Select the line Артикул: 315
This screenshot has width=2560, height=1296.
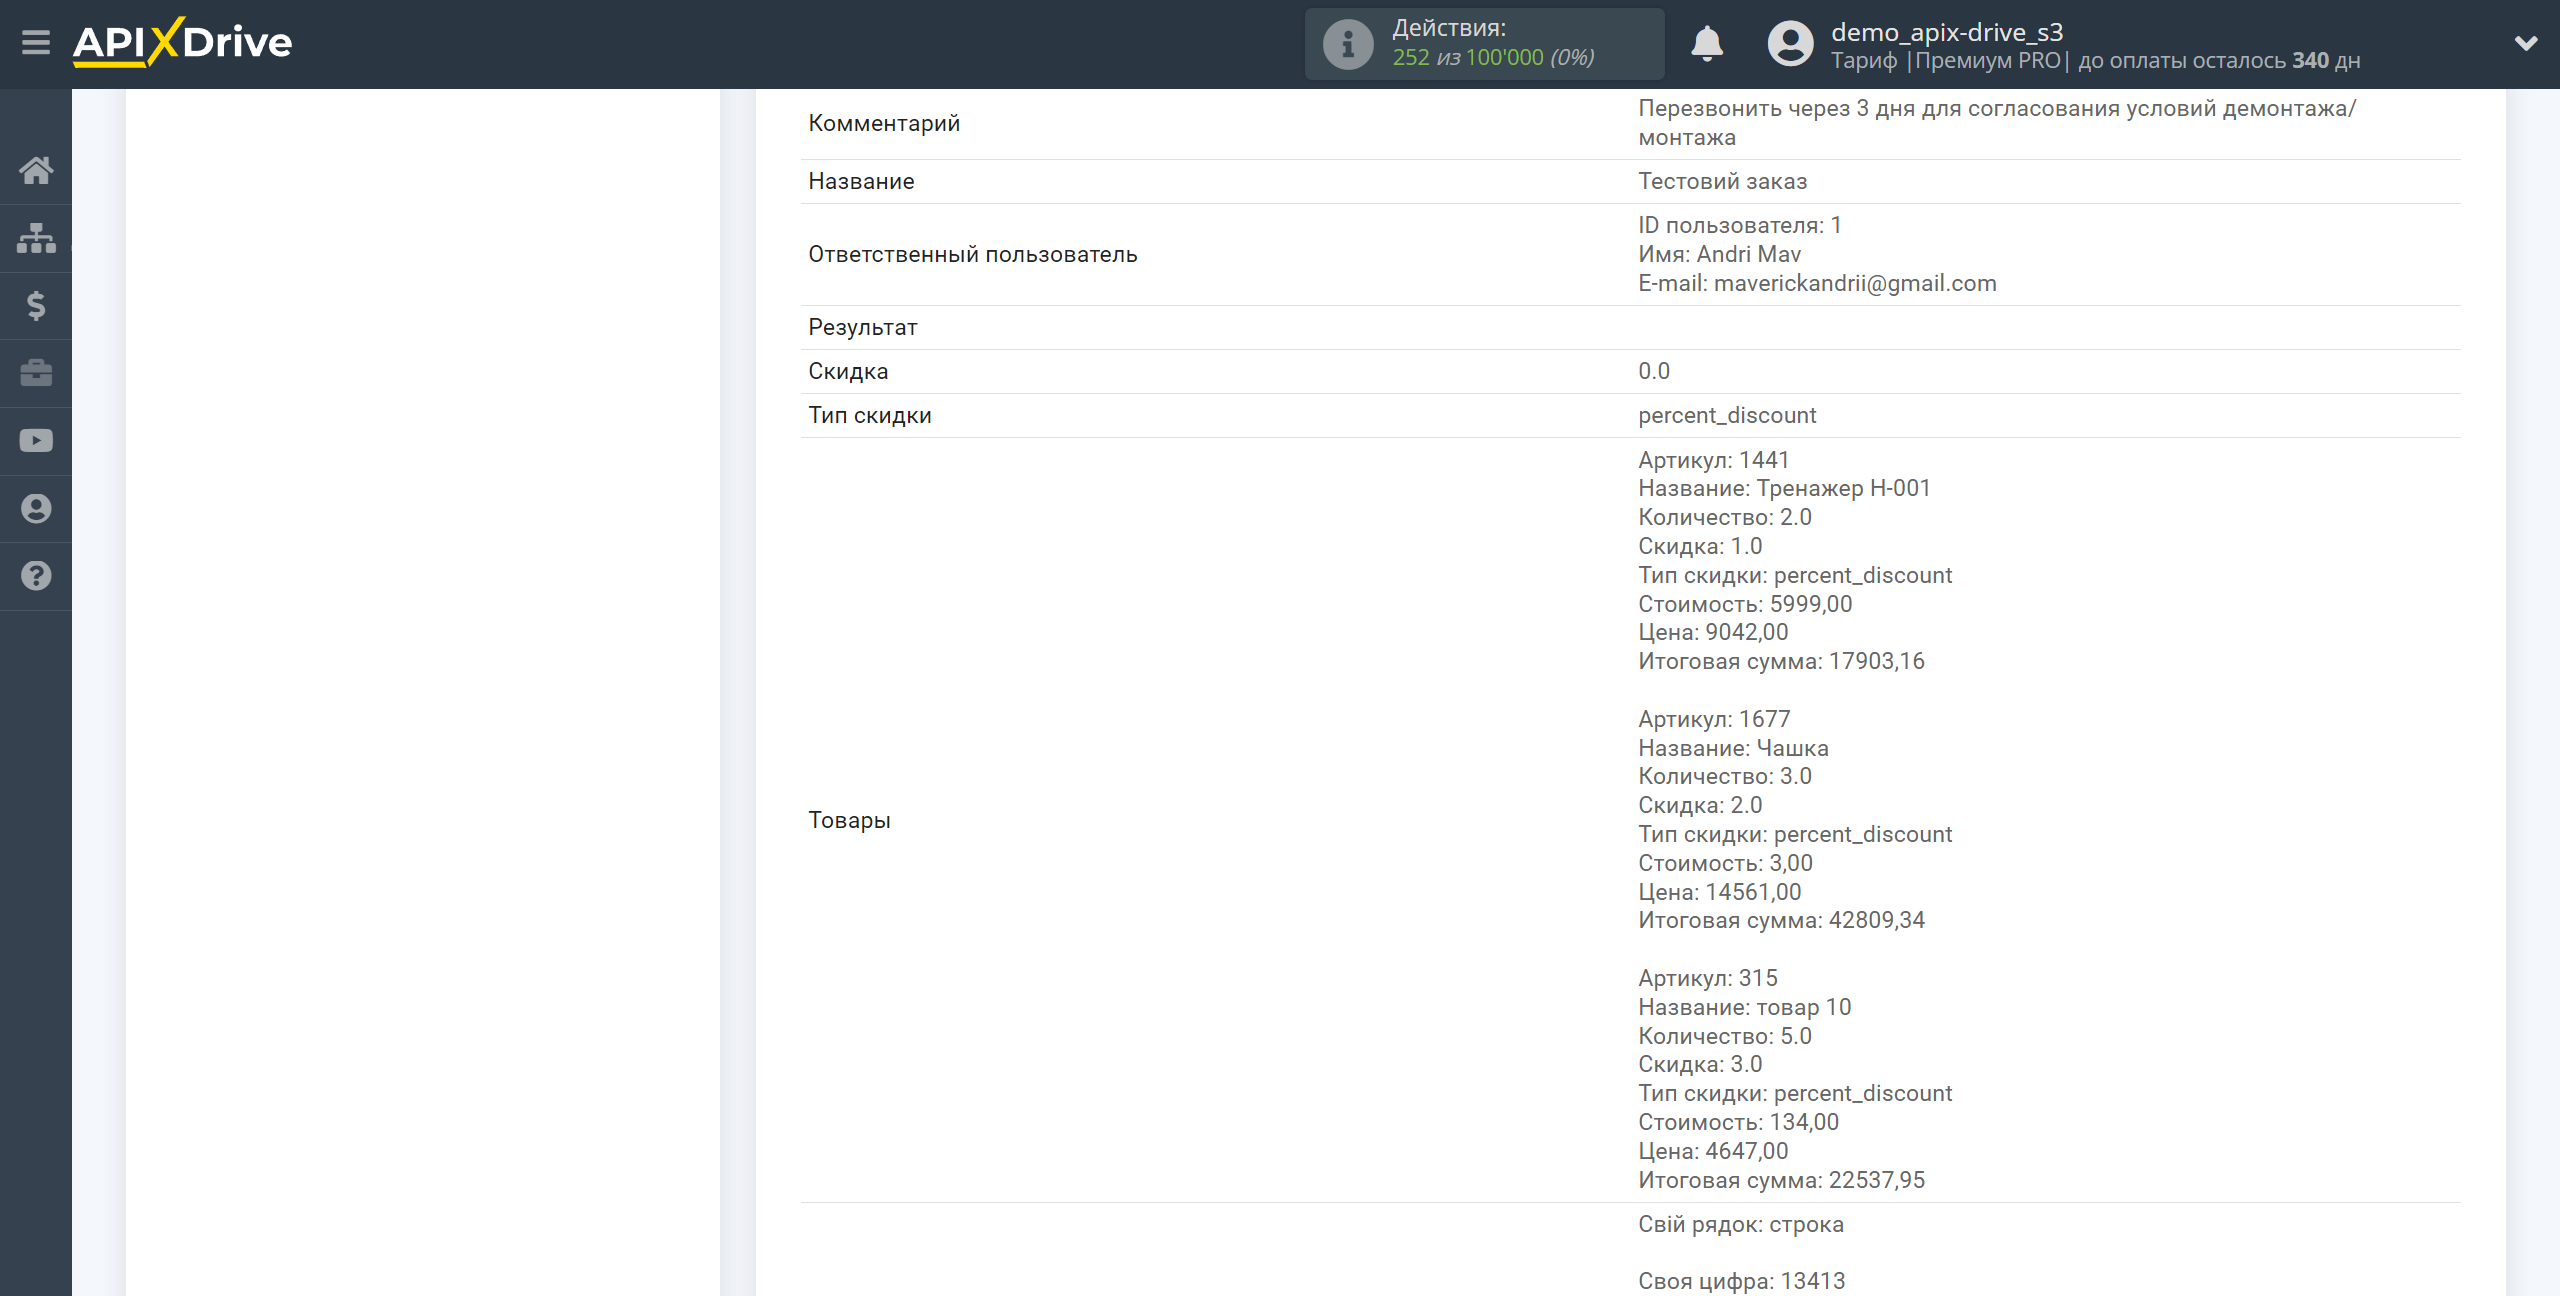coord(1708,978)
